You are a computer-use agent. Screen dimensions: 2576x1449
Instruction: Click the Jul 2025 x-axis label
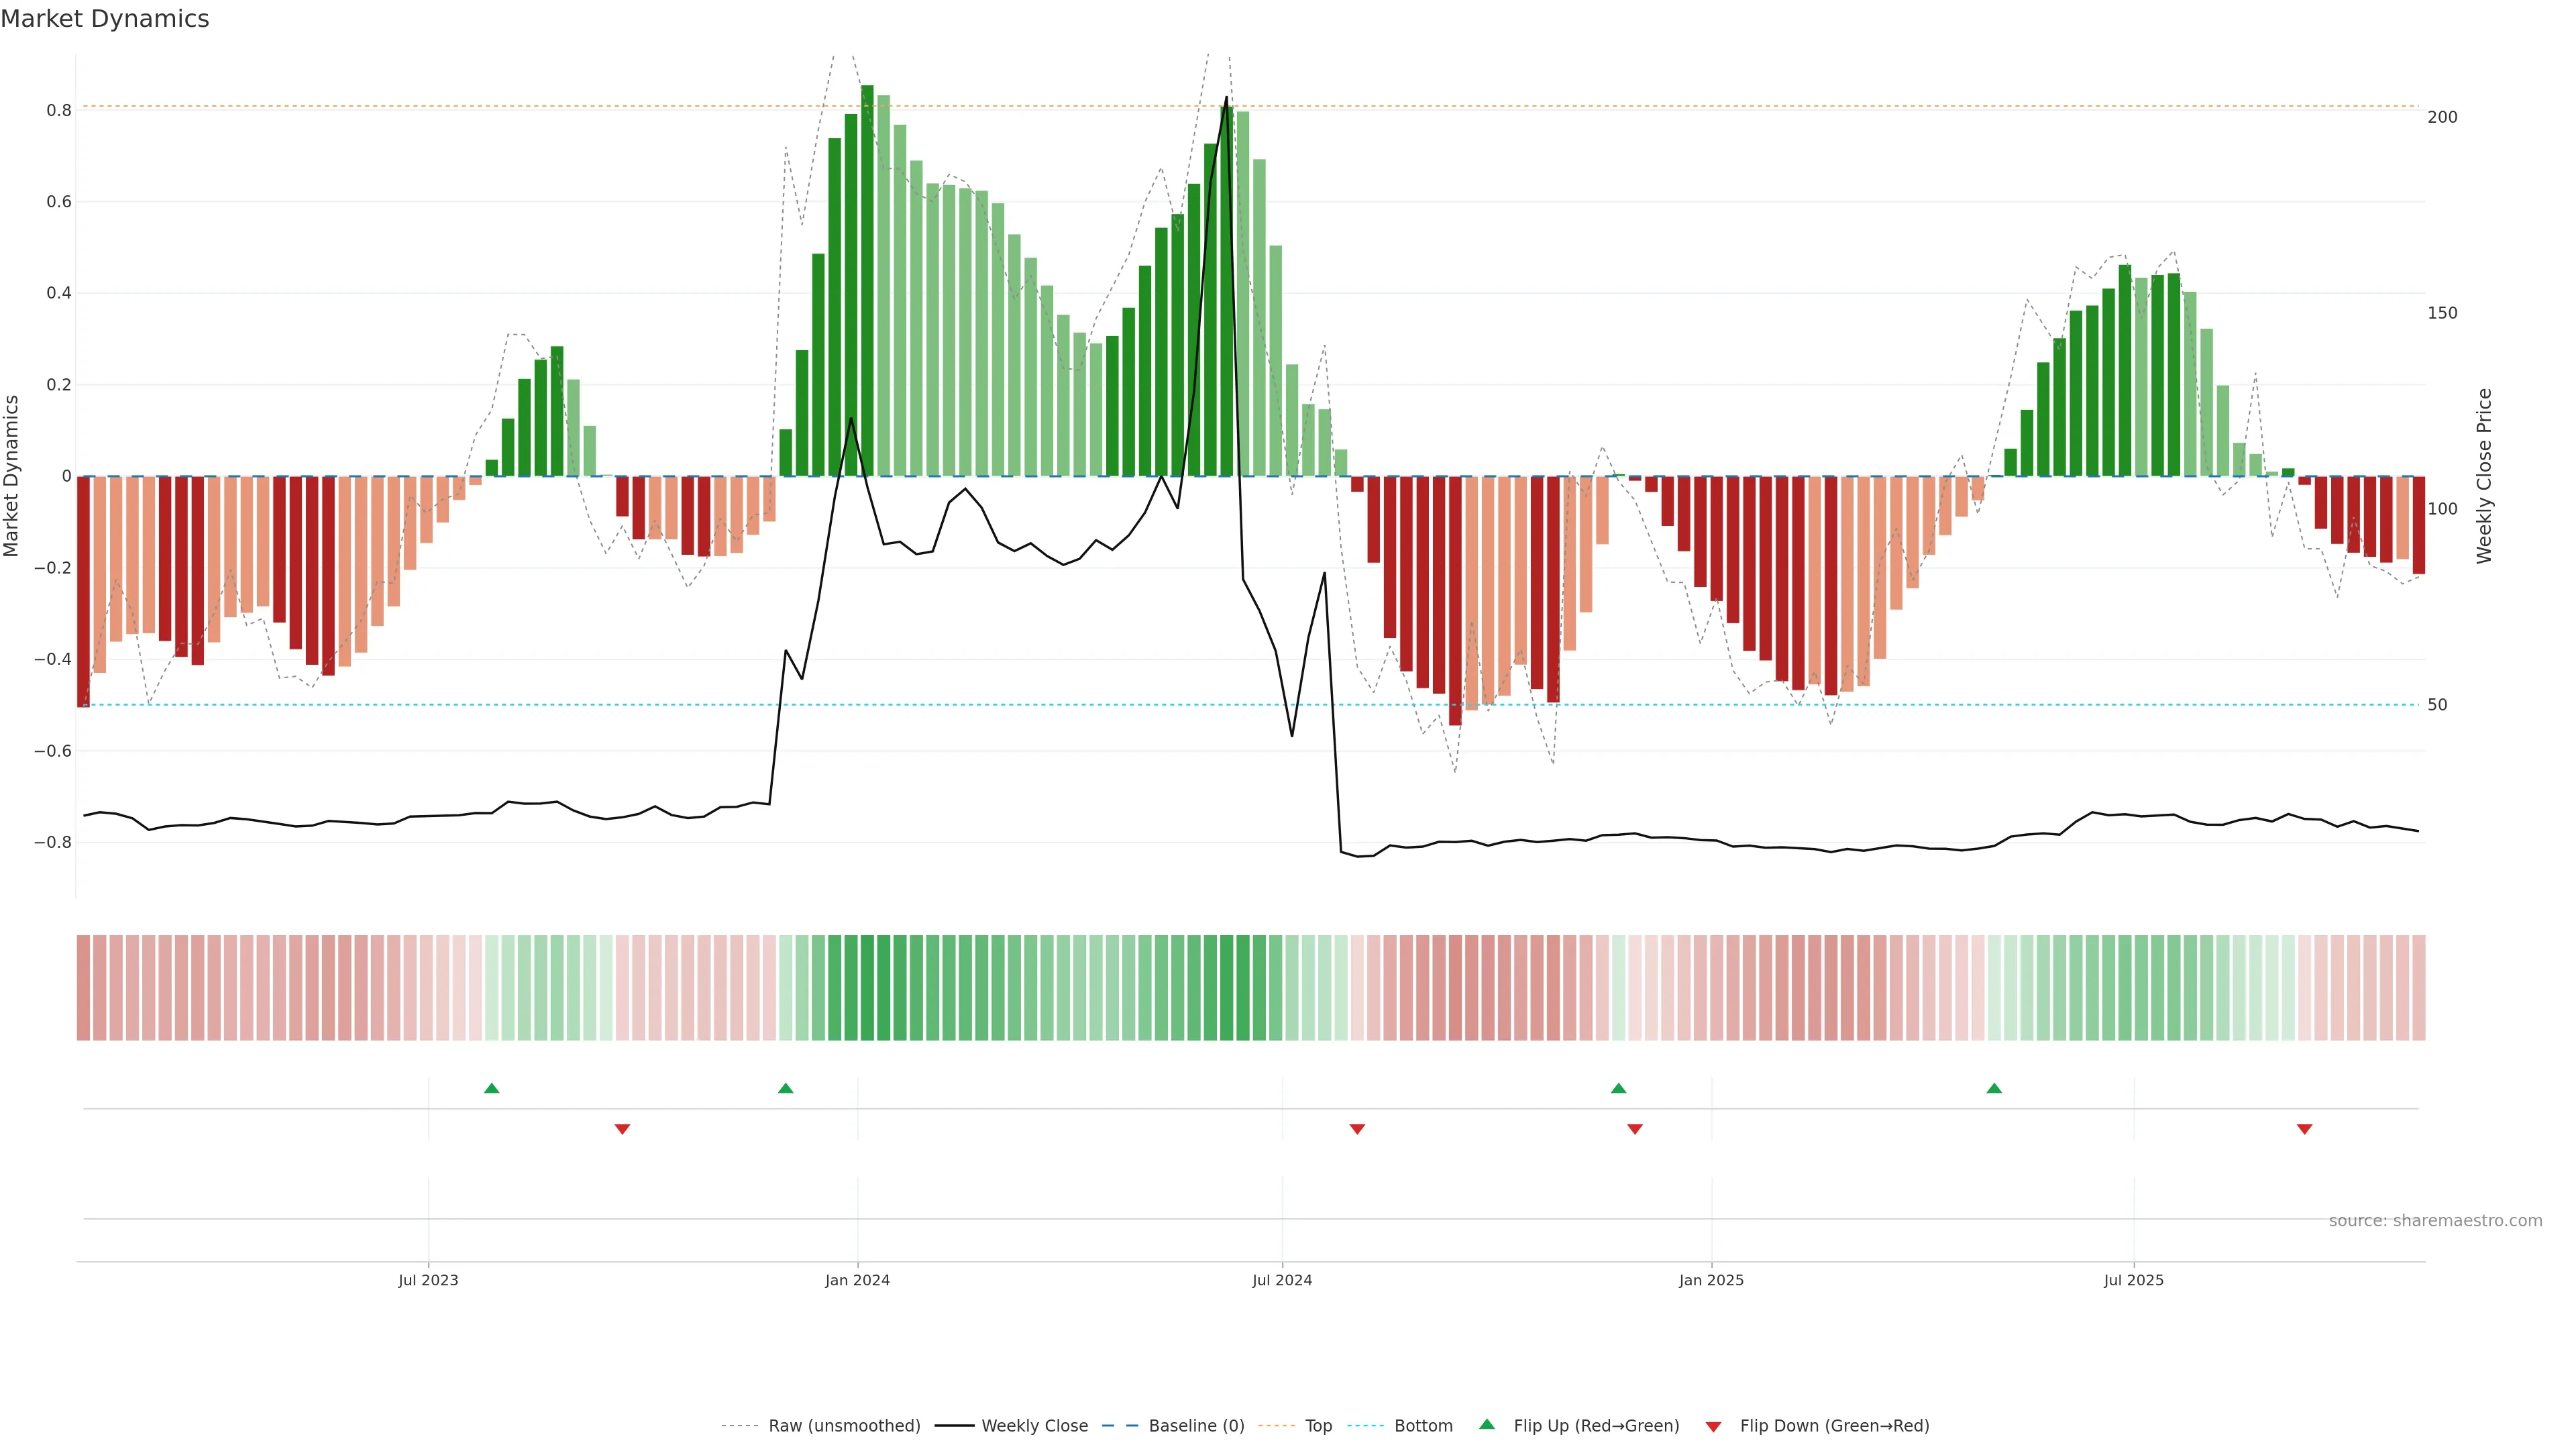click(2133, 1280)
